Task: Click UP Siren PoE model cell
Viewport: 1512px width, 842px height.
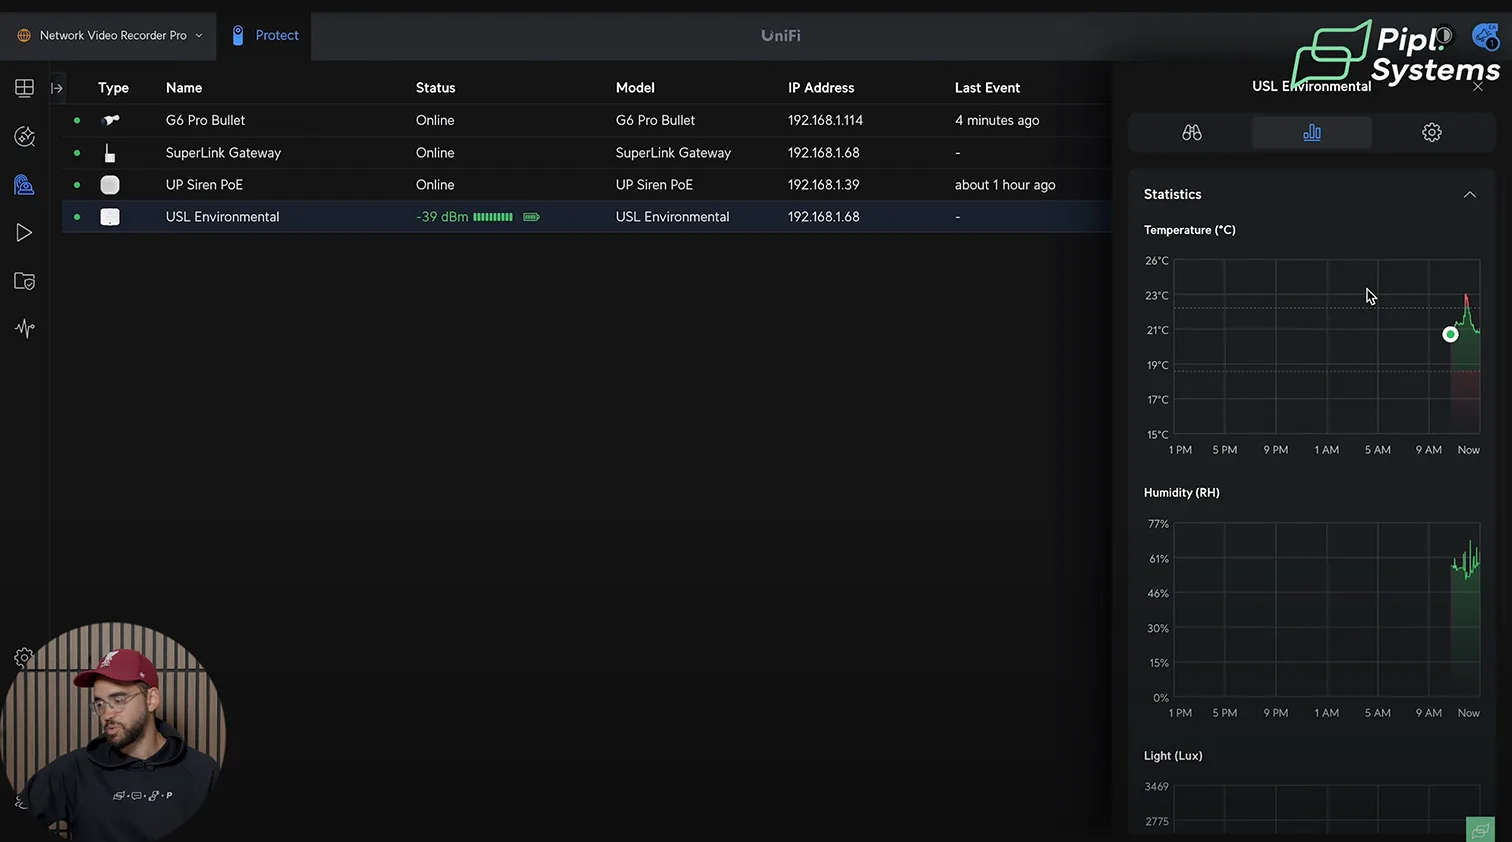Action: (x=654, y=185)
